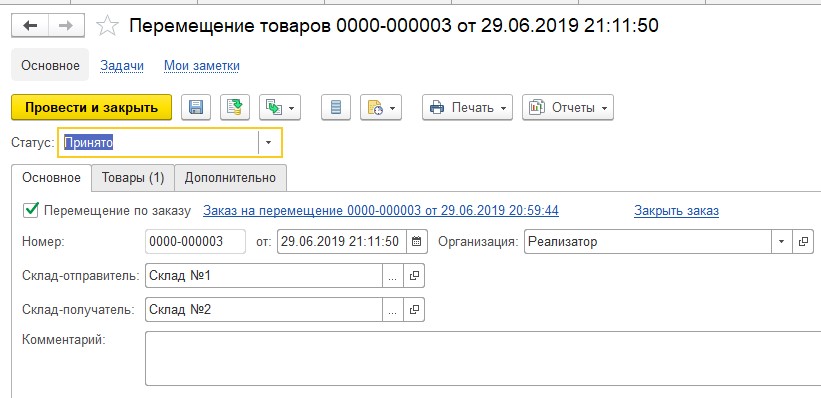Open the Заказ на перемещение 0000-000003 link

(381, 211)
